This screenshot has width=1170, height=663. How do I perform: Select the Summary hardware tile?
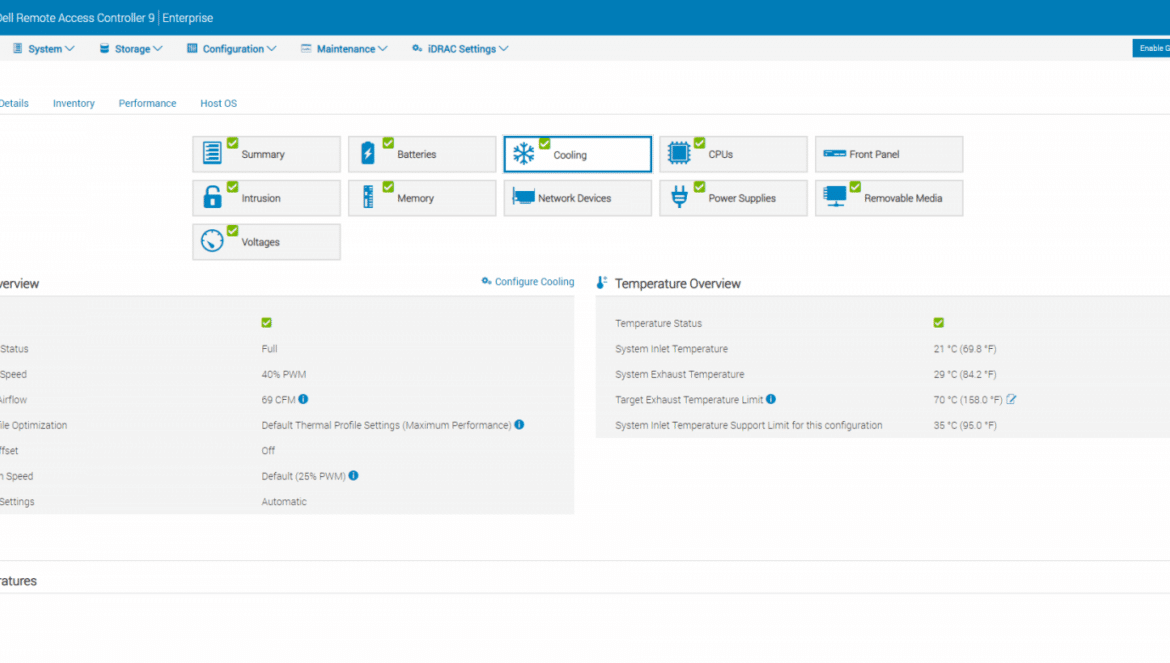[266, 154]
